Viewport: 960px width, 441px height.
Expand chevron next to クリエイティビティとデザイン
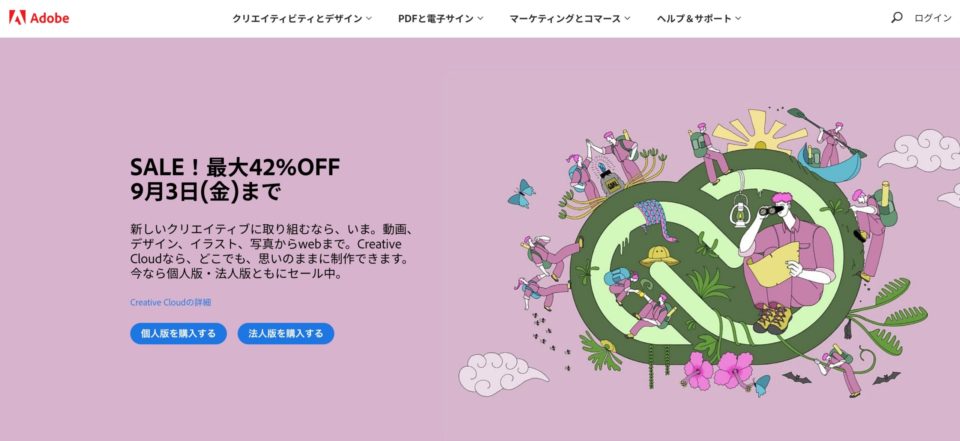click(x=369, y=18)
